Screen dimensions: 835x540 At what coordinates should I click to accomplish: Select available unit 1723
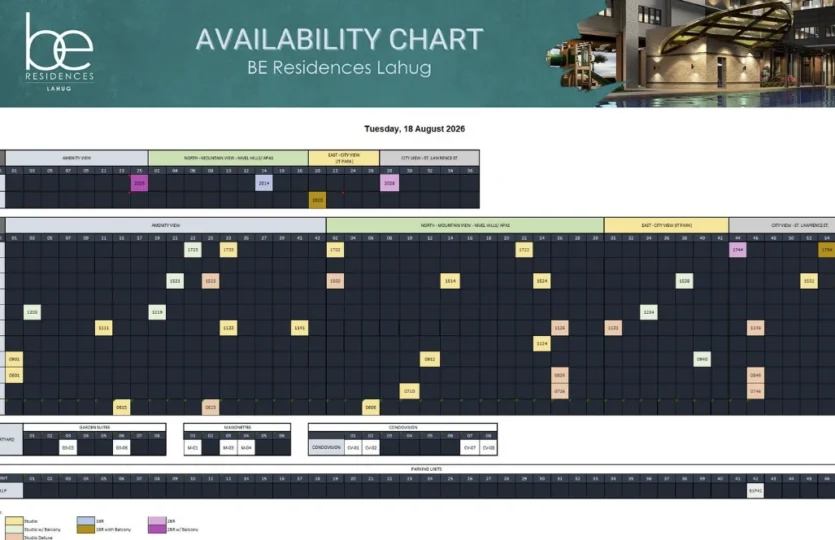click(x=193, y=250)
